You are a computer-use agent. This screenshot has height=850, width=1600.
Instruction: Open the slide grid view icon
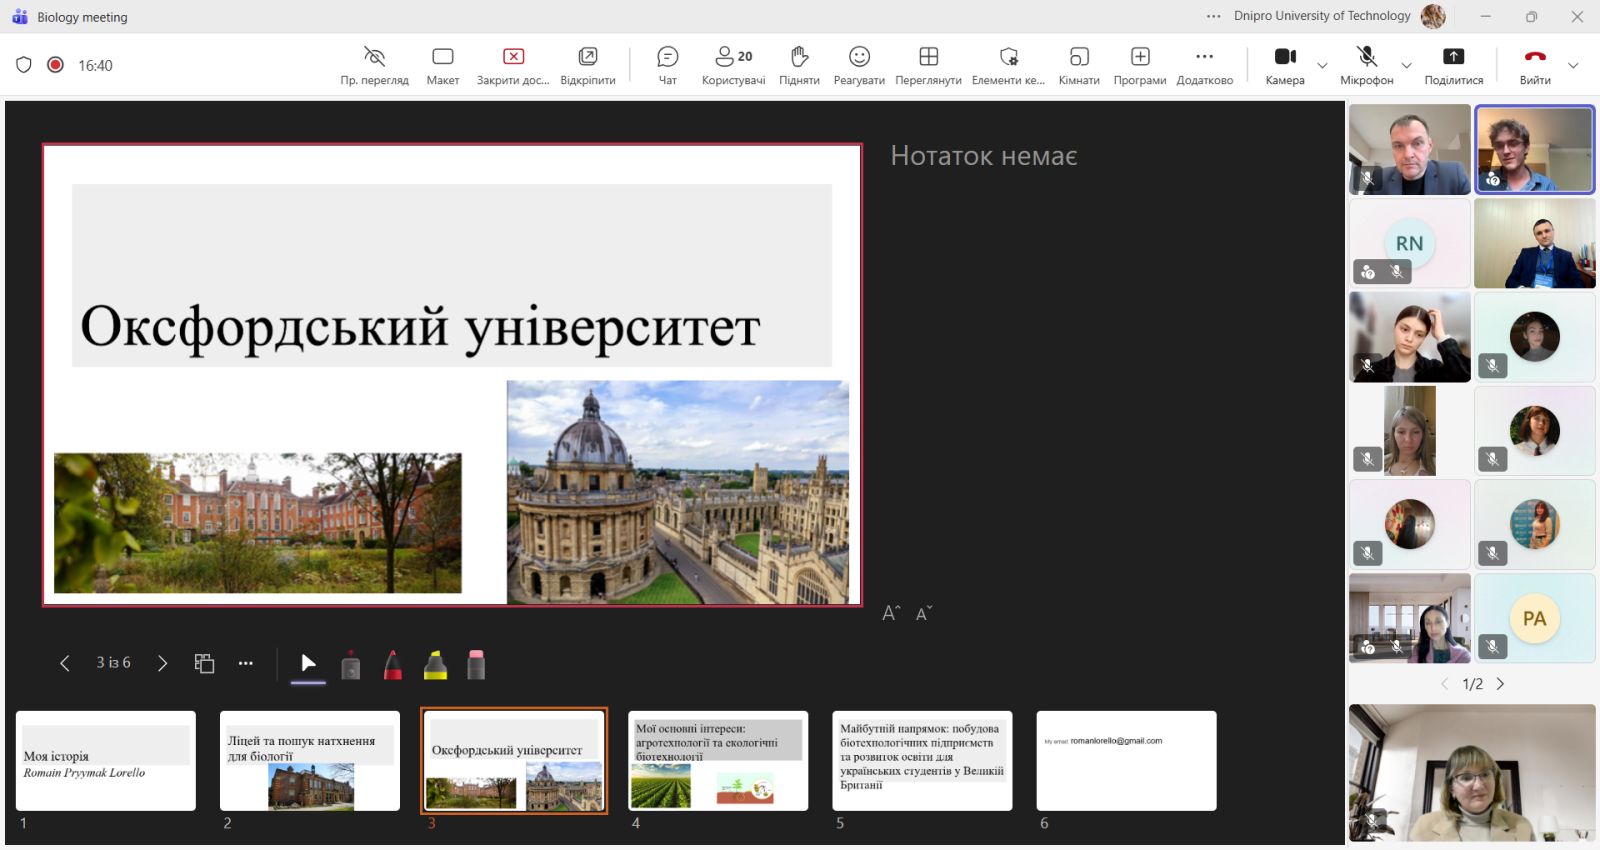204,663
